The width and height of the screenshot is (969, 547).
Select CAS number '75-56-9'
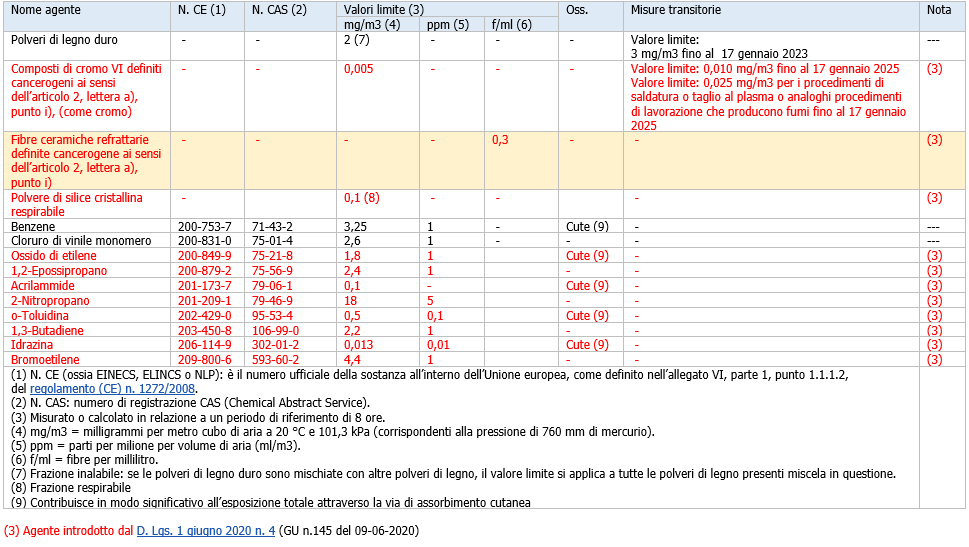(272, 271)
